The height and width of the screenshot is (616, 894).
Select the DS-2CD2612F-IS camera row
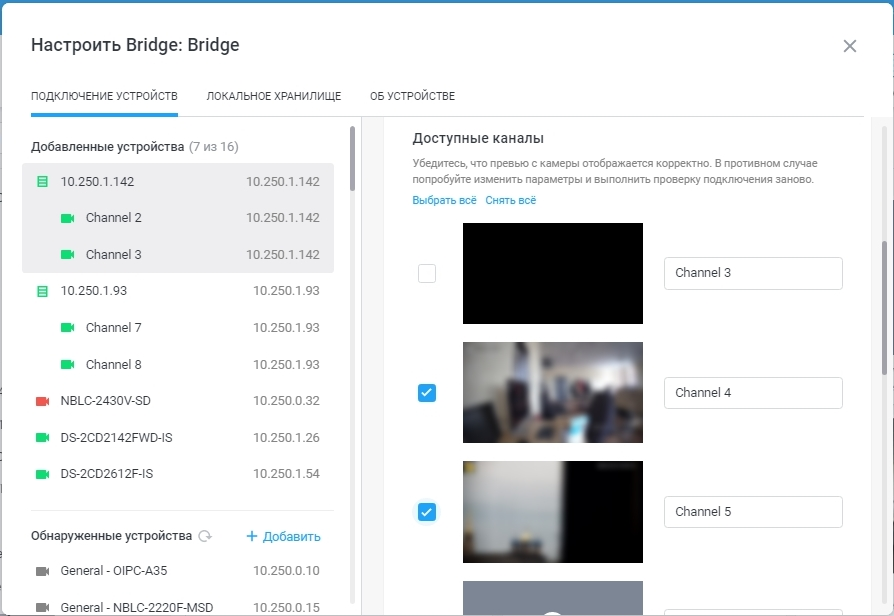178,474
